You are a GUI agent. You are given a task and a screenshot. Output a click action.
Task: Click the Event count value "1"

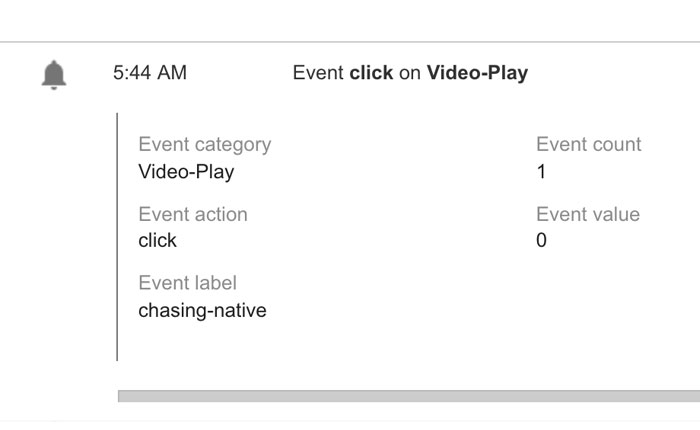[x=541, y=171]
